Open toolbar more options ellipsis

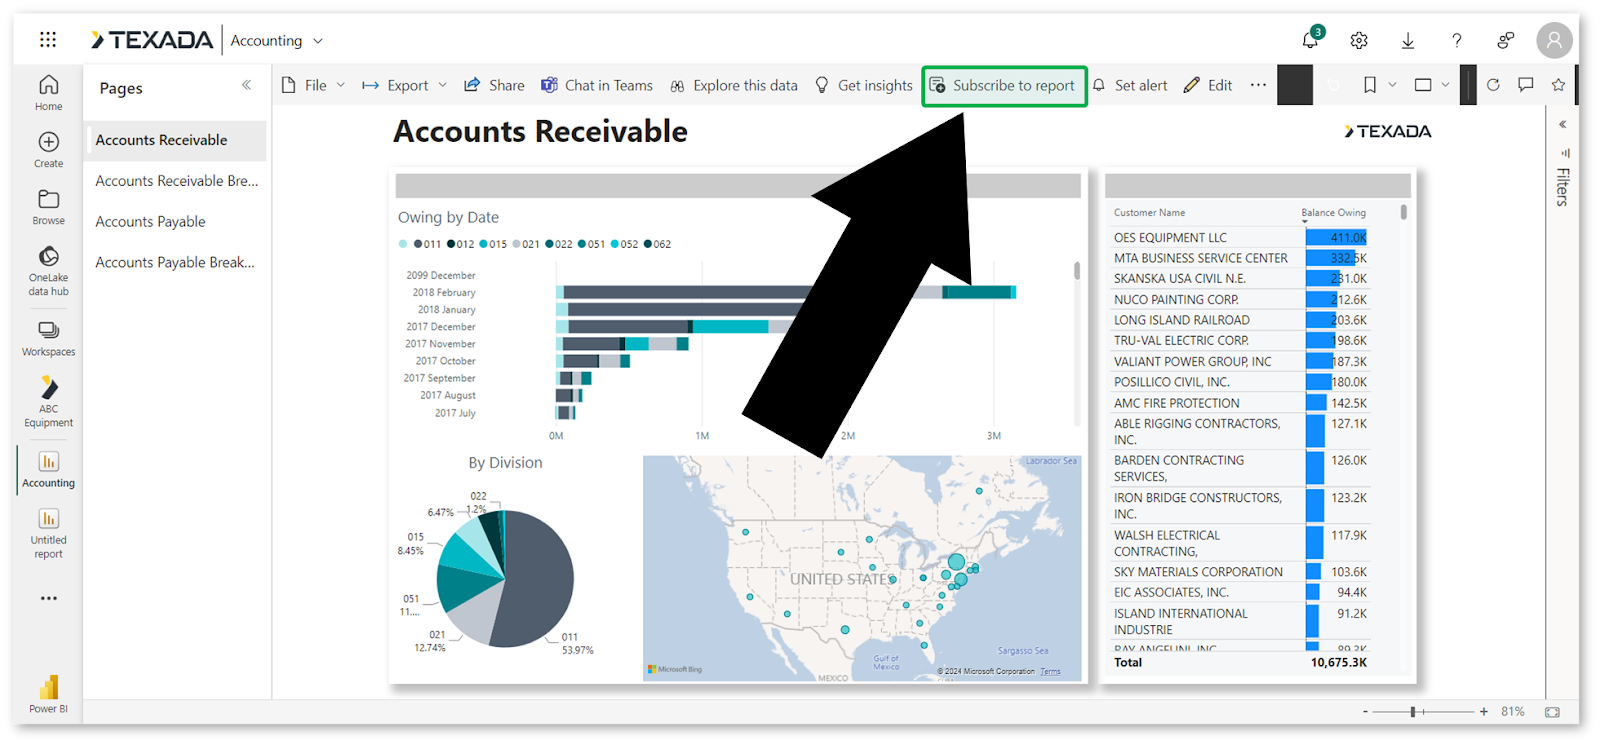click(x=1258, y=85)
